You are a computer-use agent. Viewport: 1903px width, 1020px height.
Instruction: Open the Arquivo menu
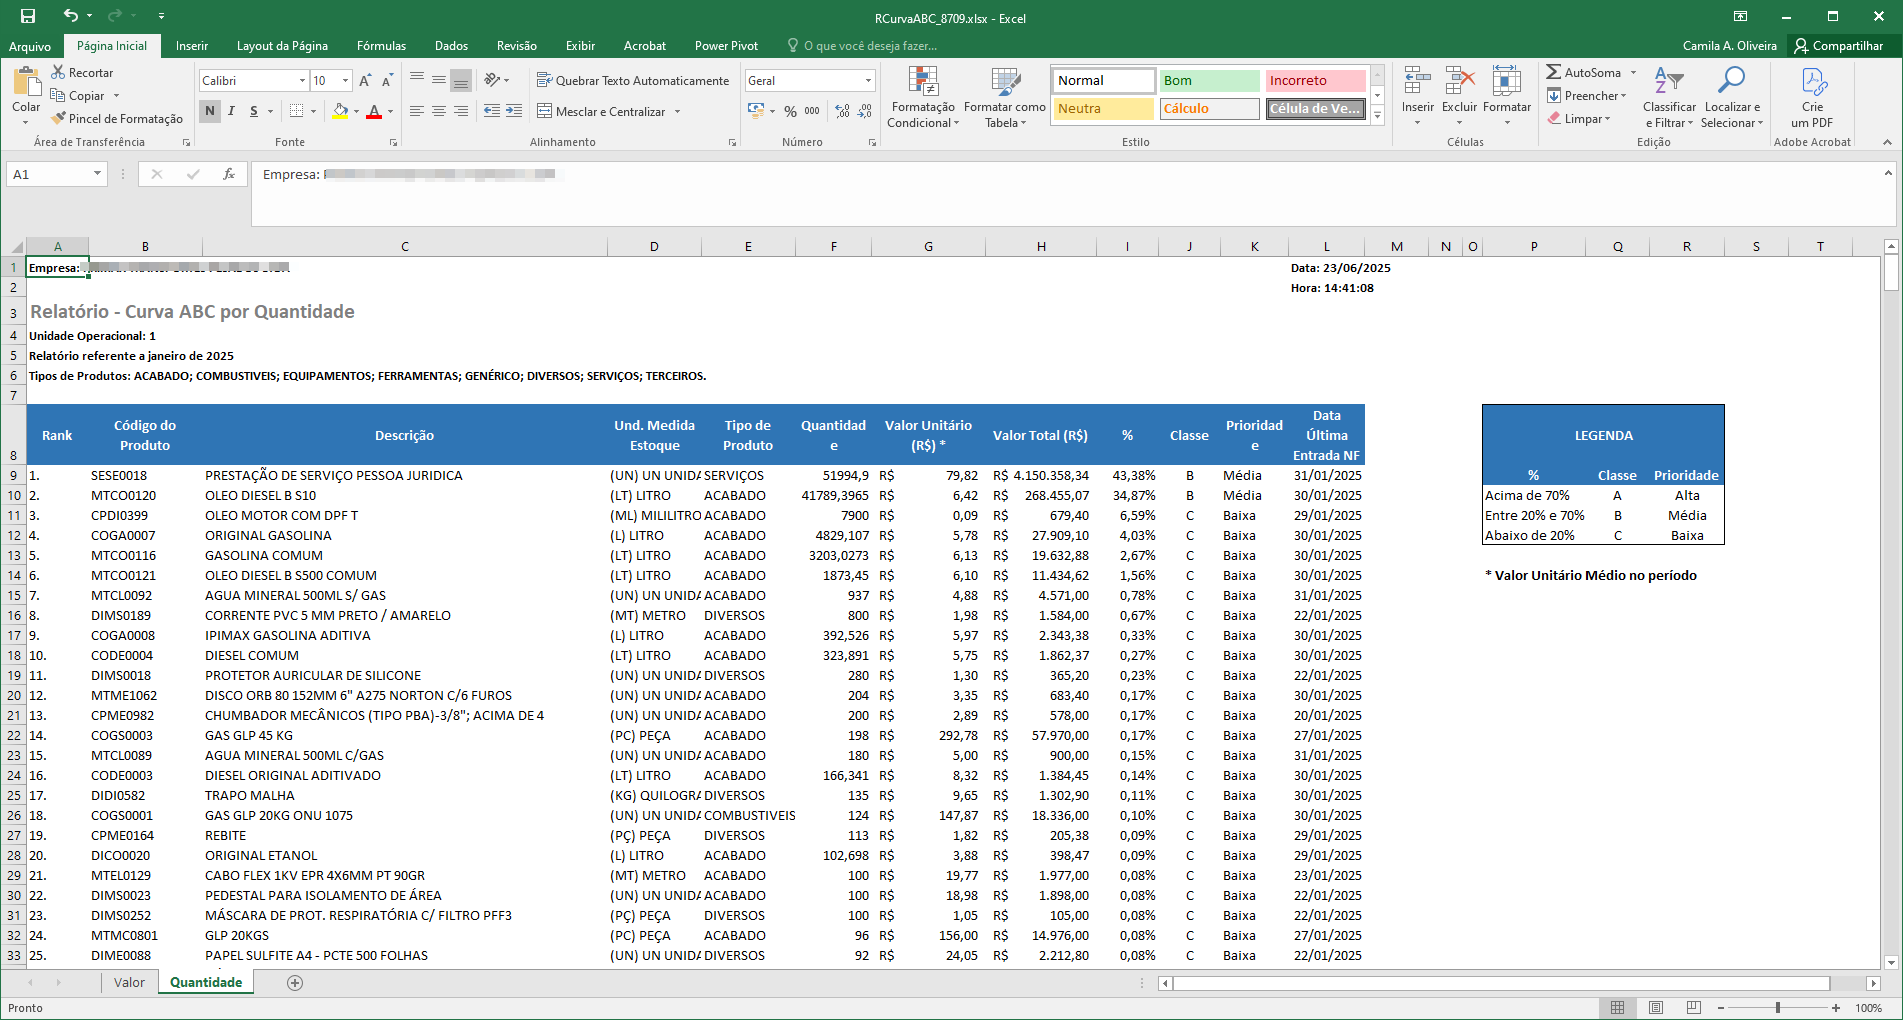point(30,46)
